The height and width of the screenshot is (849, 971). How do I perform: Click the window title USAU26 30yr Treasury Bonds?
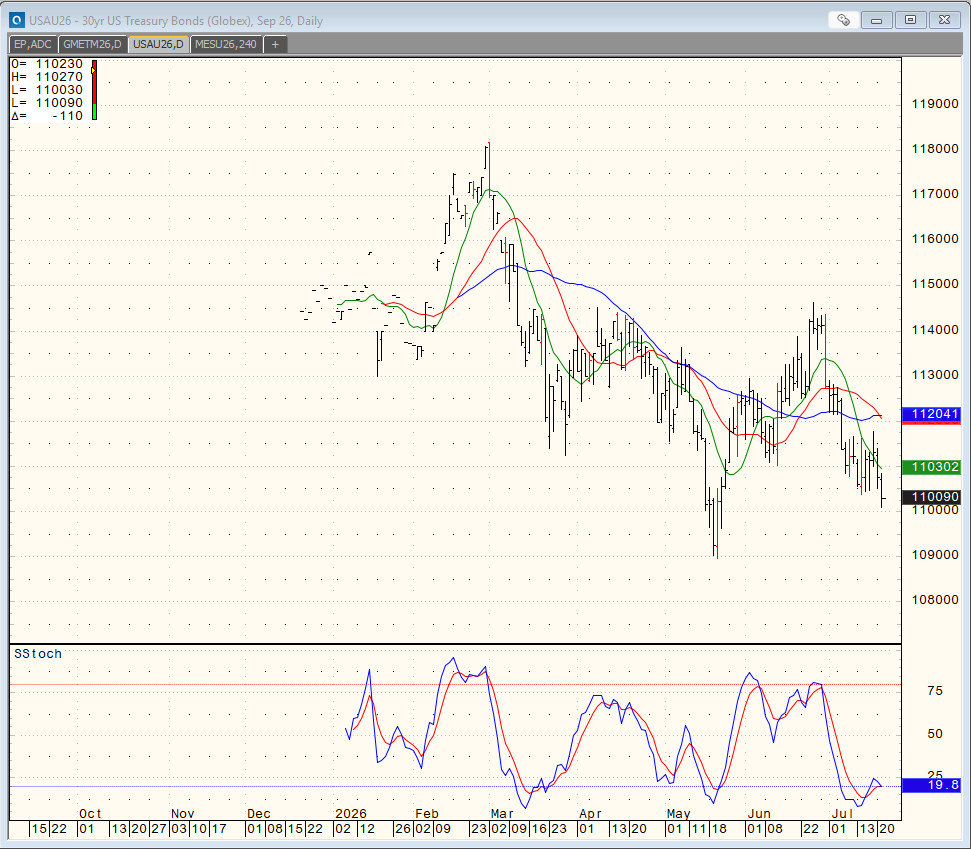tap(176, 20)
